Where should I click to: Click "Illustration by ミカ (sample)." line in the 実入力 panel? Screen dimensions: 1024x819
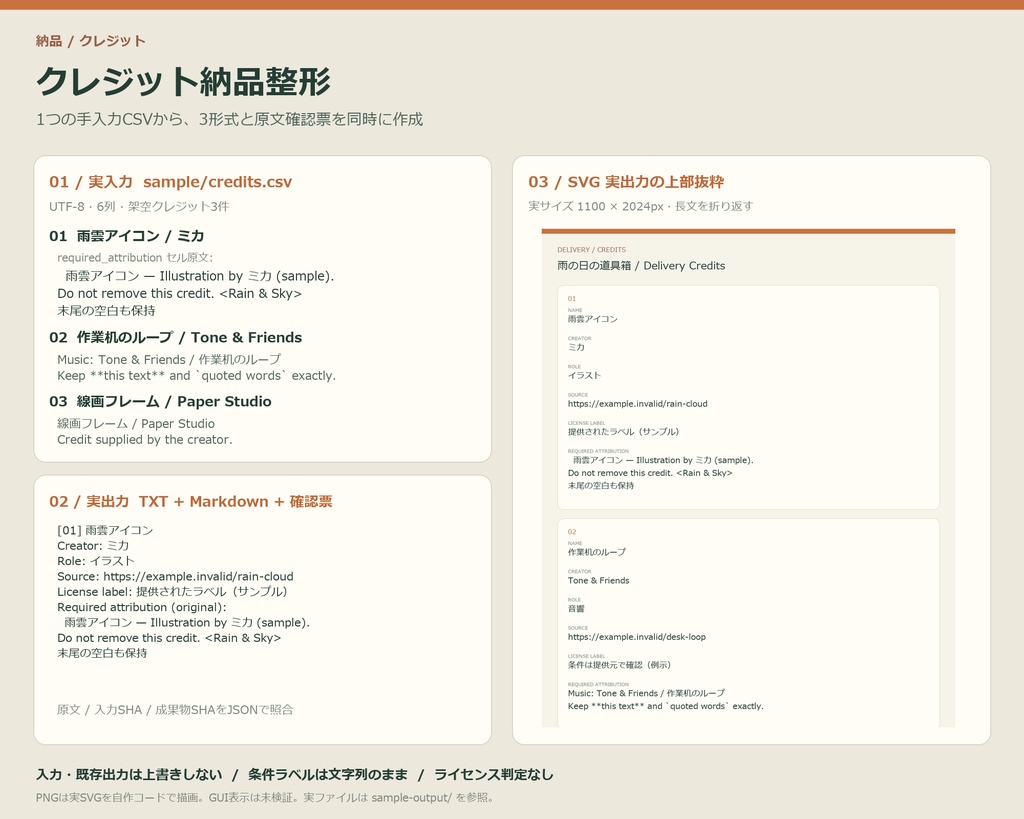coord(200,276)
